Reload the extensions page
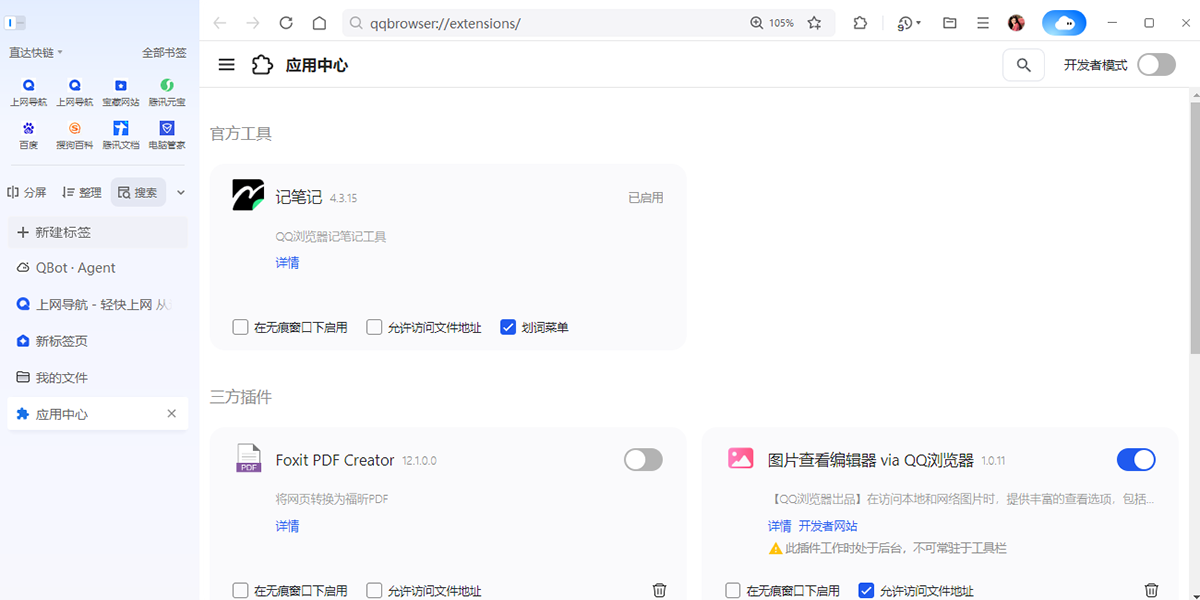The image size is (1200, 600). 286,23
